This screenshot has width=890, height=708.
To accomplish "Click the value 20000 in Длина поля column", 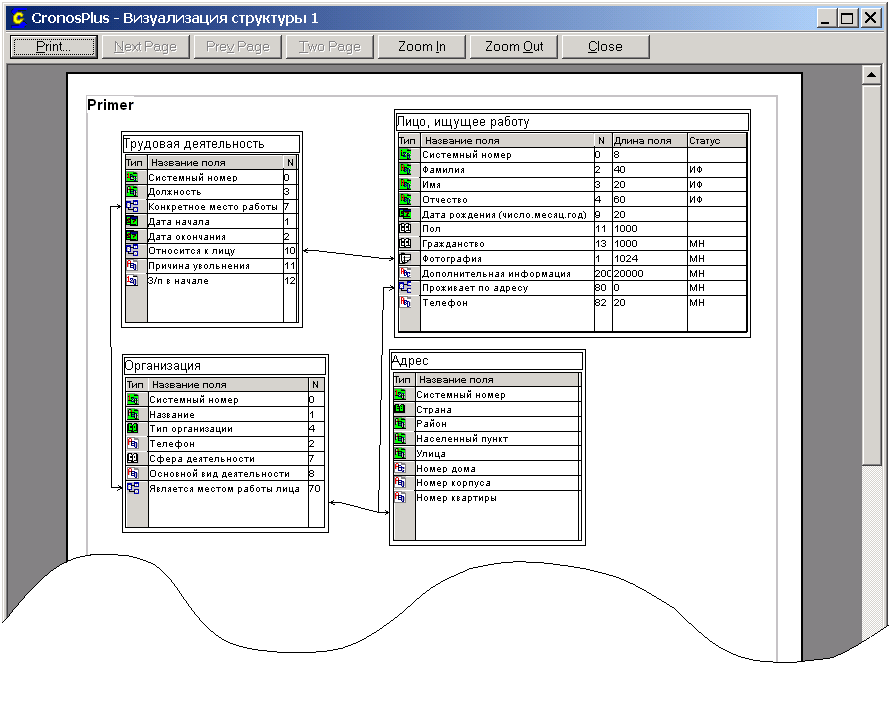I will (x=628, y=274).
